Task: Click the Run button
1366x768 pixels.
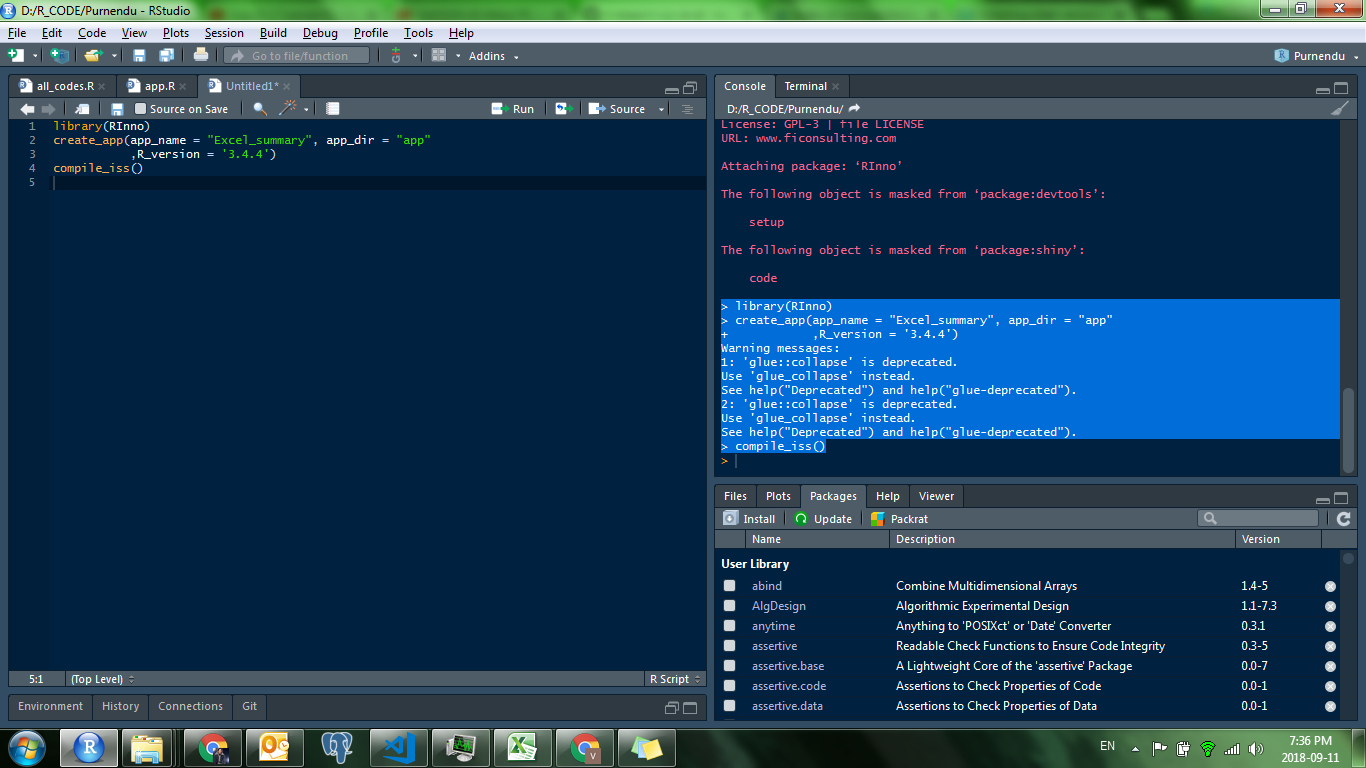Action: pyautogui.click(x=513, y=109)
